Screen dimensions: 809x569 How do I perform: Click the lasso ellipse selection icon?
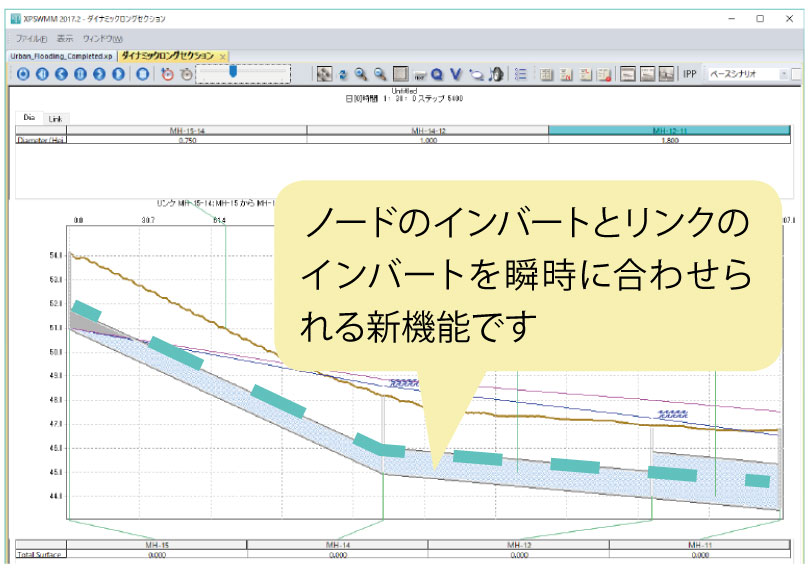tap(476, 75)
